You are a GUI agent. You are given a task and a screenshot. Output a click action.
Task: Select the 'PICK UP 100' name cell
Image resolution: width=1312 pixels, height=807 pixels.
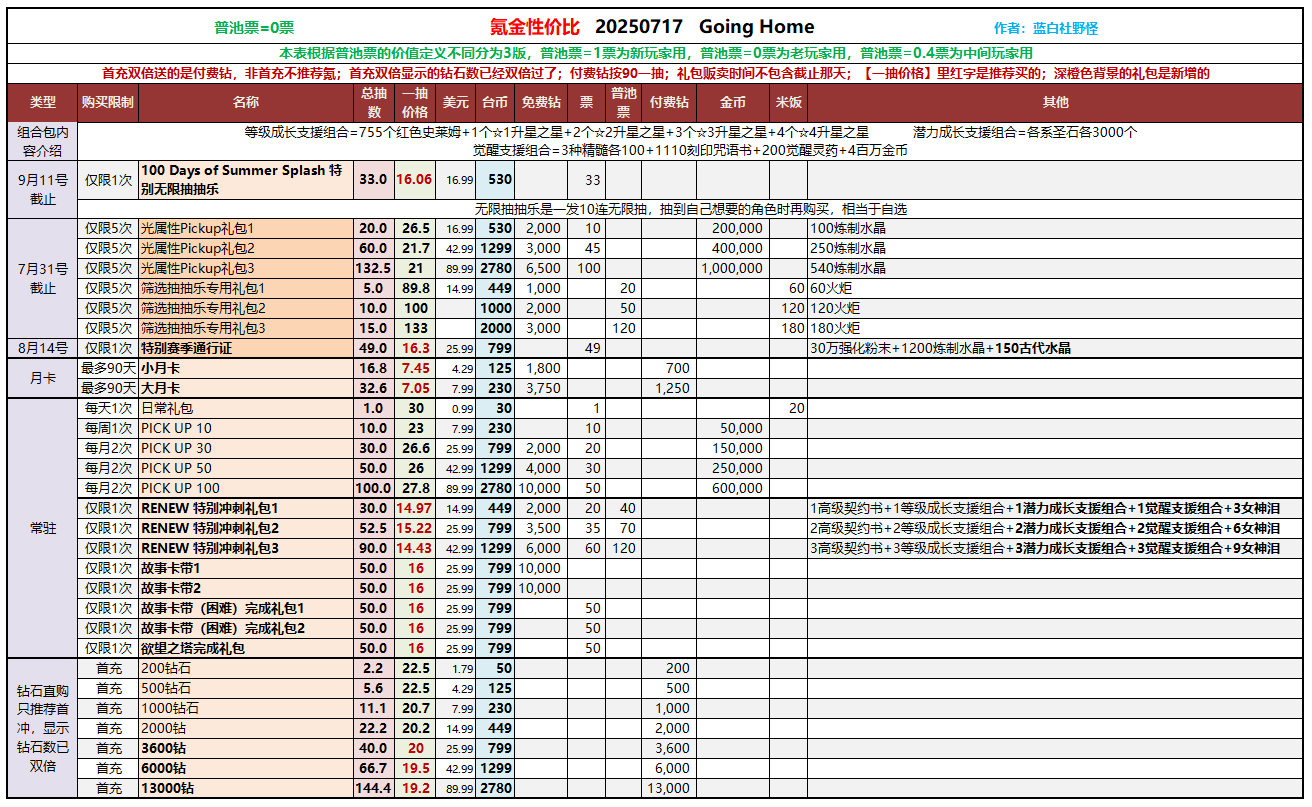tap(246, 488)
